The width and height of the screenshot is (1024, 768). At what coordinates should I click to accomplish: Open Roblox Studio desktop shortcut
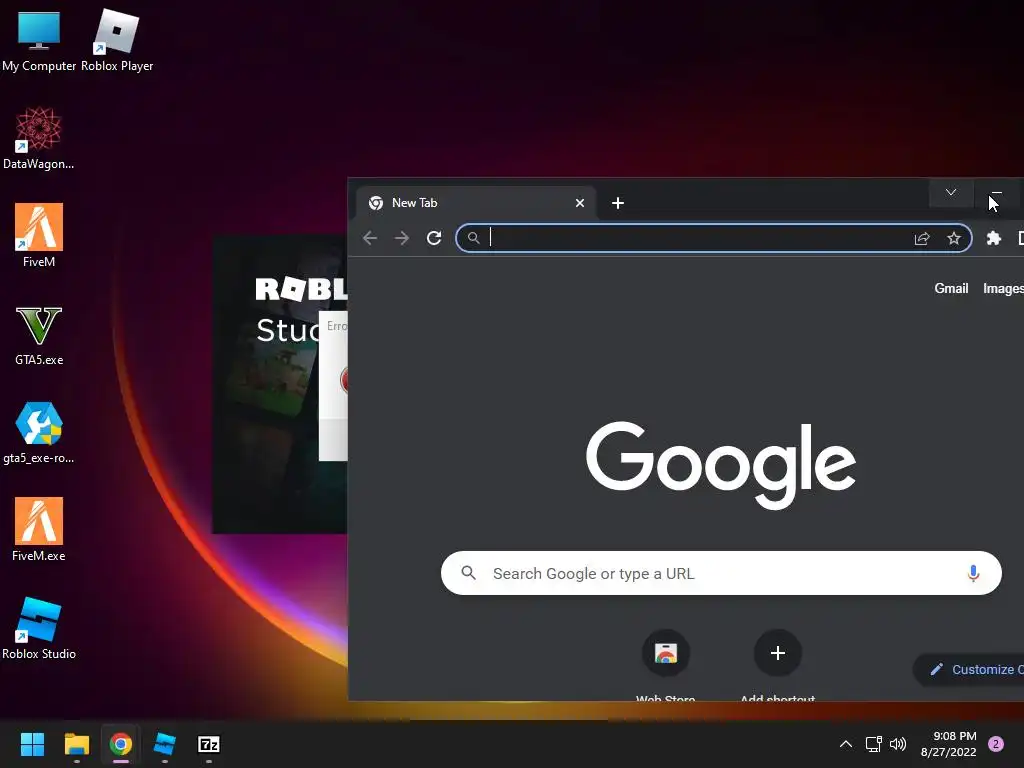coord(39,628)
